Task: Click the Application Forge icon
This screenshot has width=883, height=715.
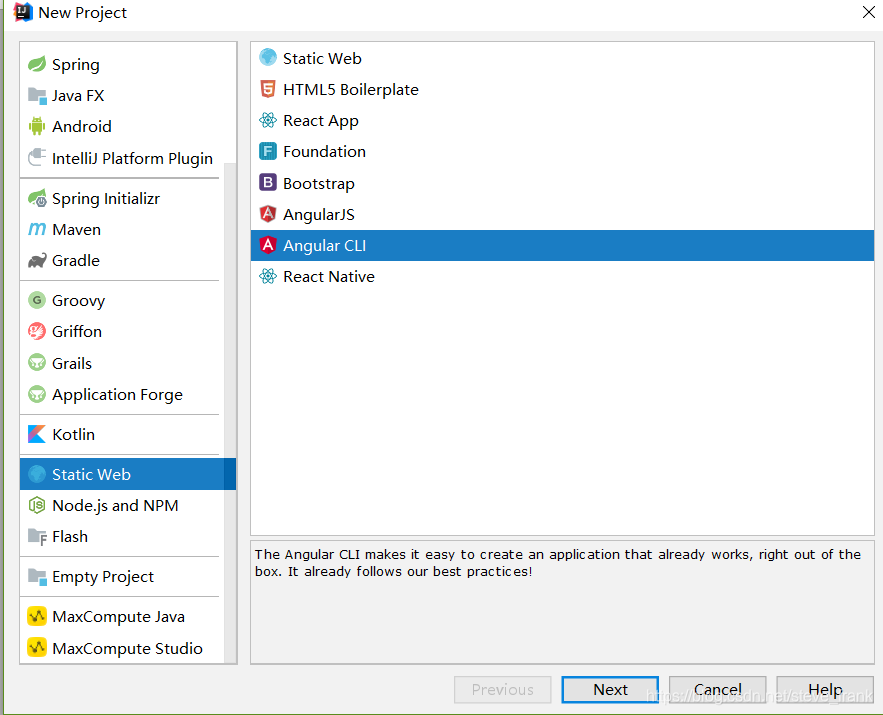Action: click(x=37, y=394)
